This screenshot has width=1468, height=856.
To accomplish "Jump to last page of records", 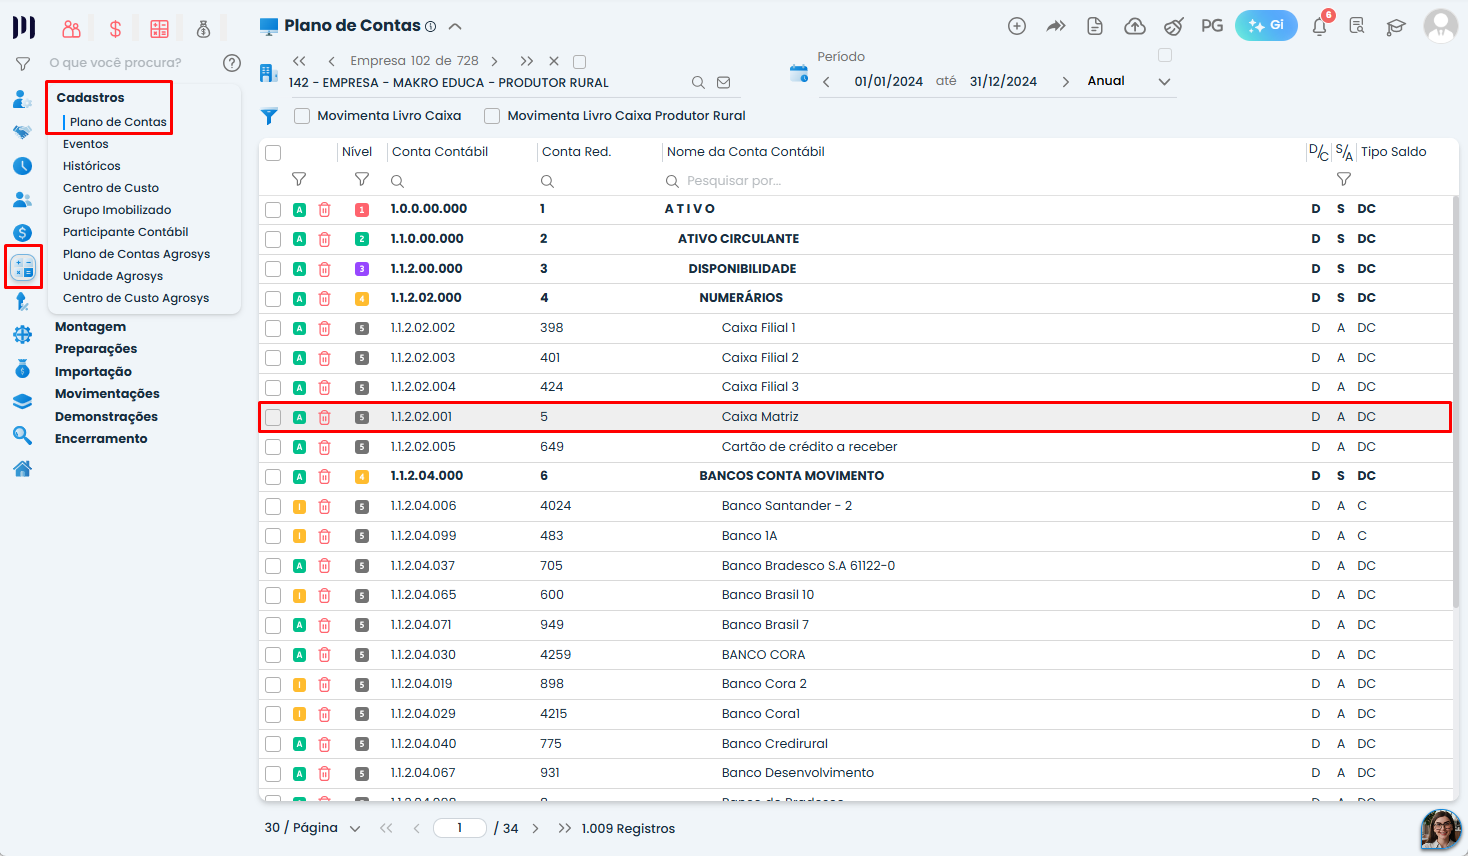I will 565,828.
